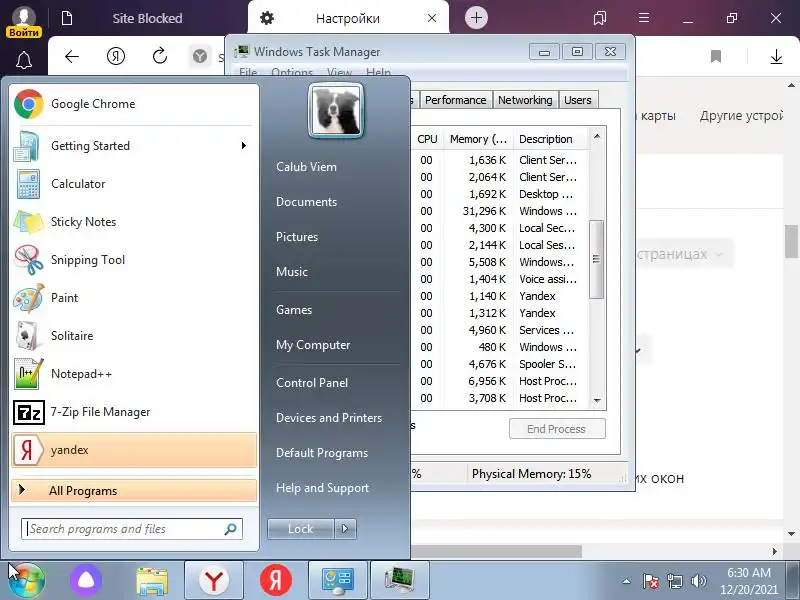Open File Explorer from the taskbar
The image size is (800, 600).
pos(152,581)
